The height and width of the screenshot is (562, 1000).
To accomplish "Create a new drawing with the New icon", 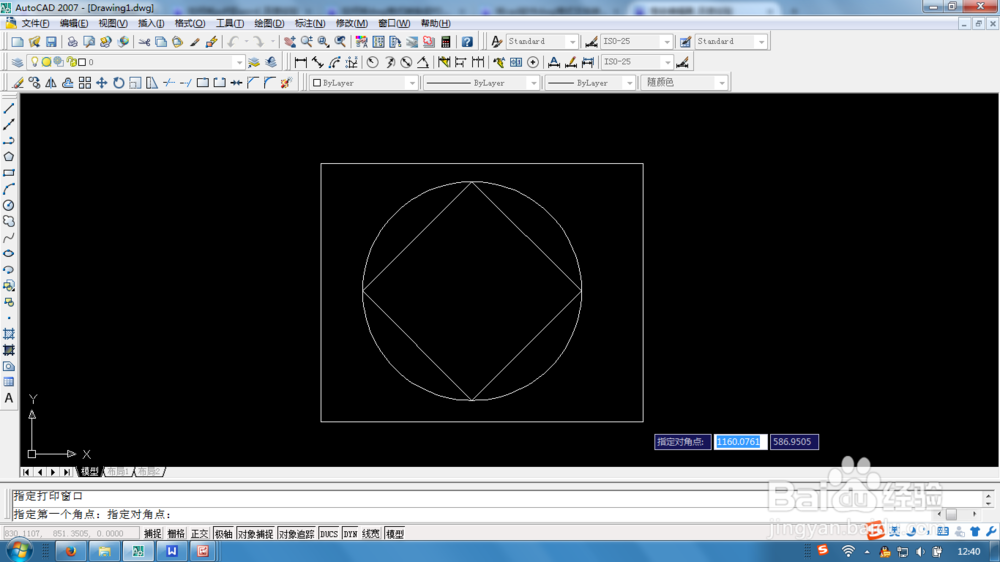I will pyautogui.click(x=17, y=41).
